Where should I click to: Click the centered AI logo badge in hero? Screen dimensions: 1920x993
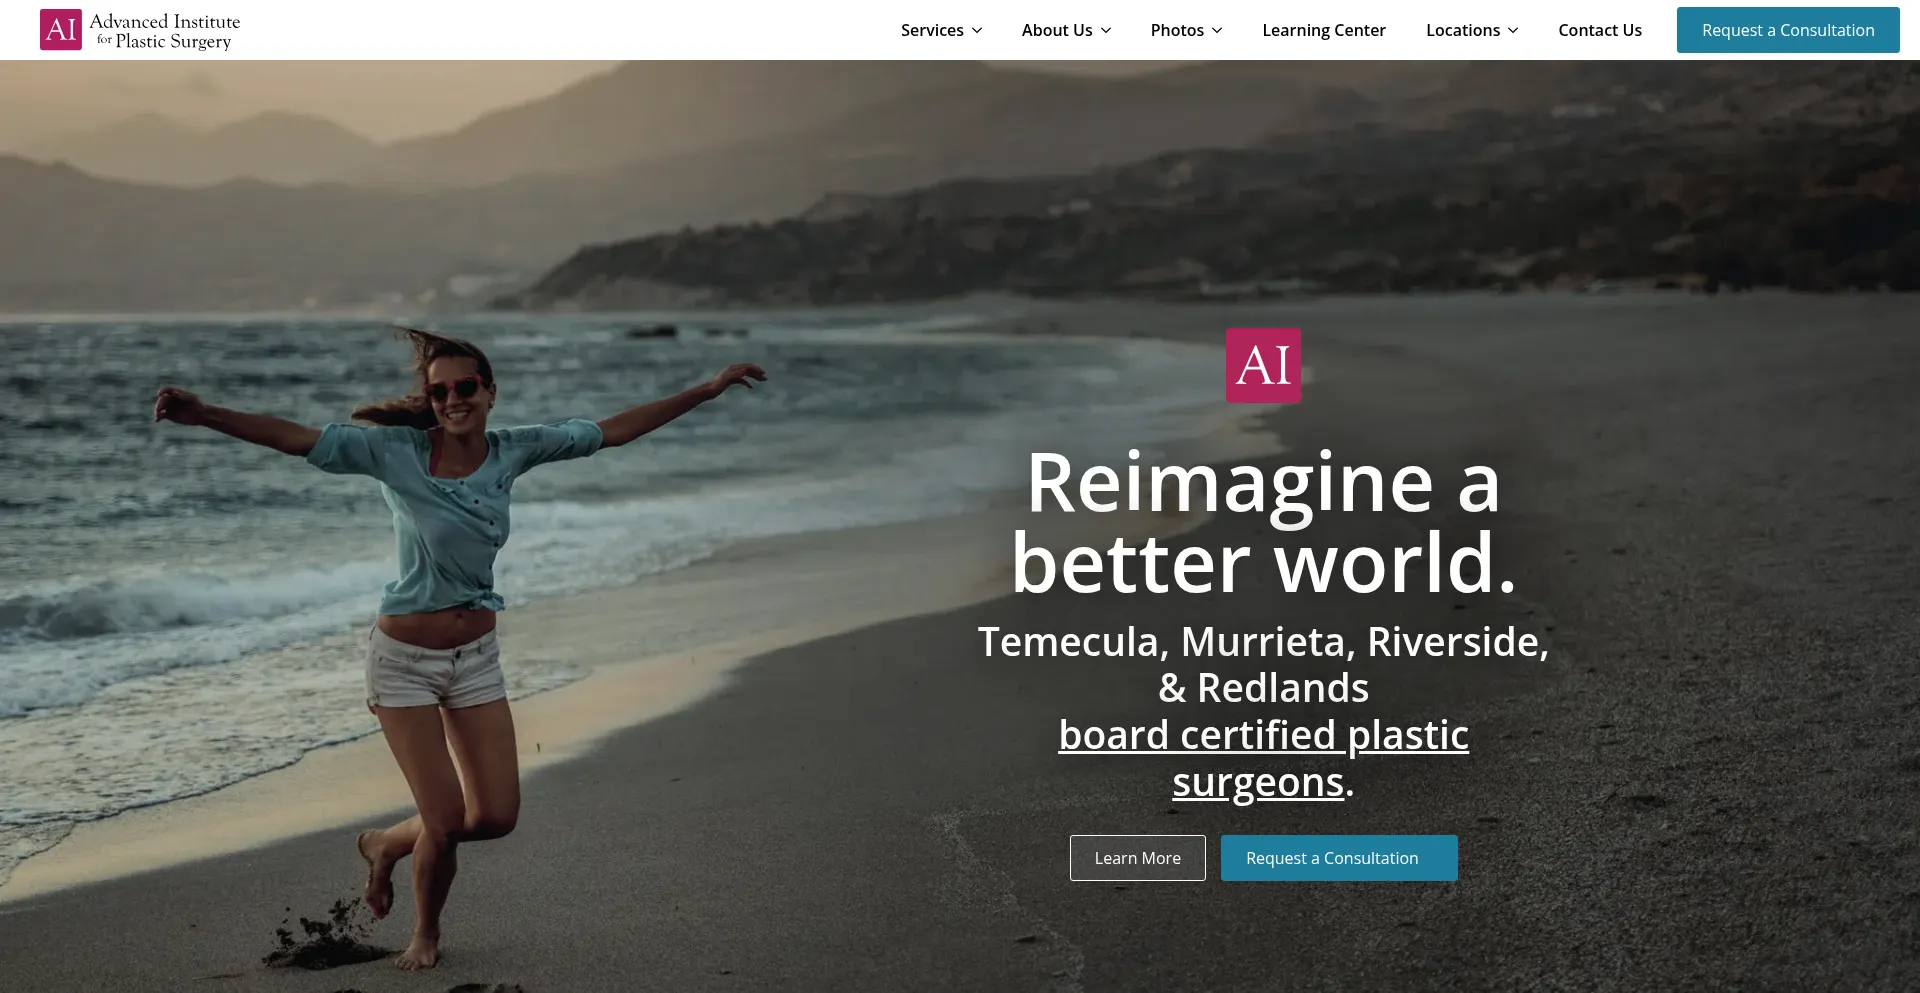(1263, 366)
